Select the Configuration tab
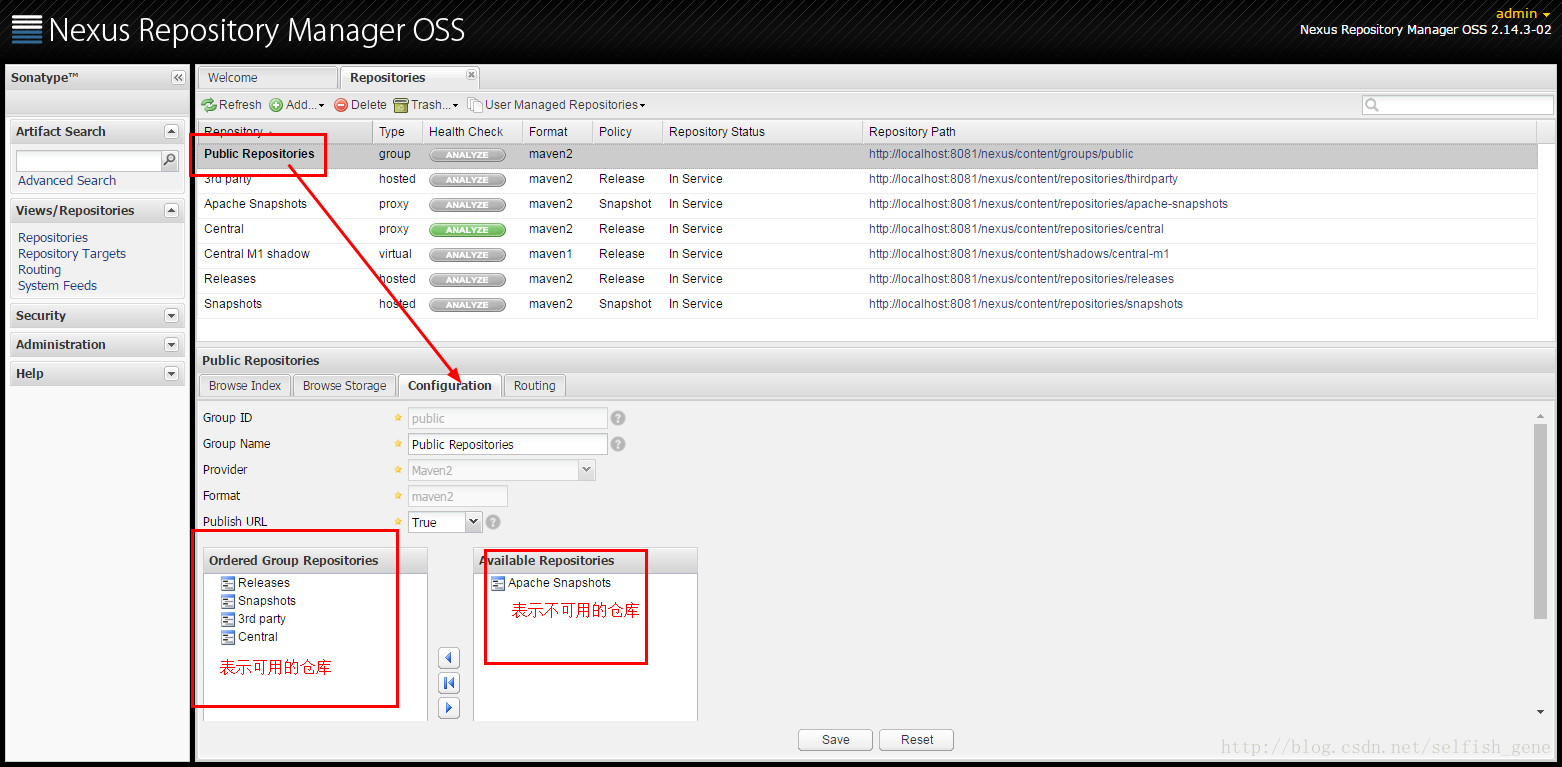Image resolution: width=1562 pixels, height=767 pixels. click(450, 386)
